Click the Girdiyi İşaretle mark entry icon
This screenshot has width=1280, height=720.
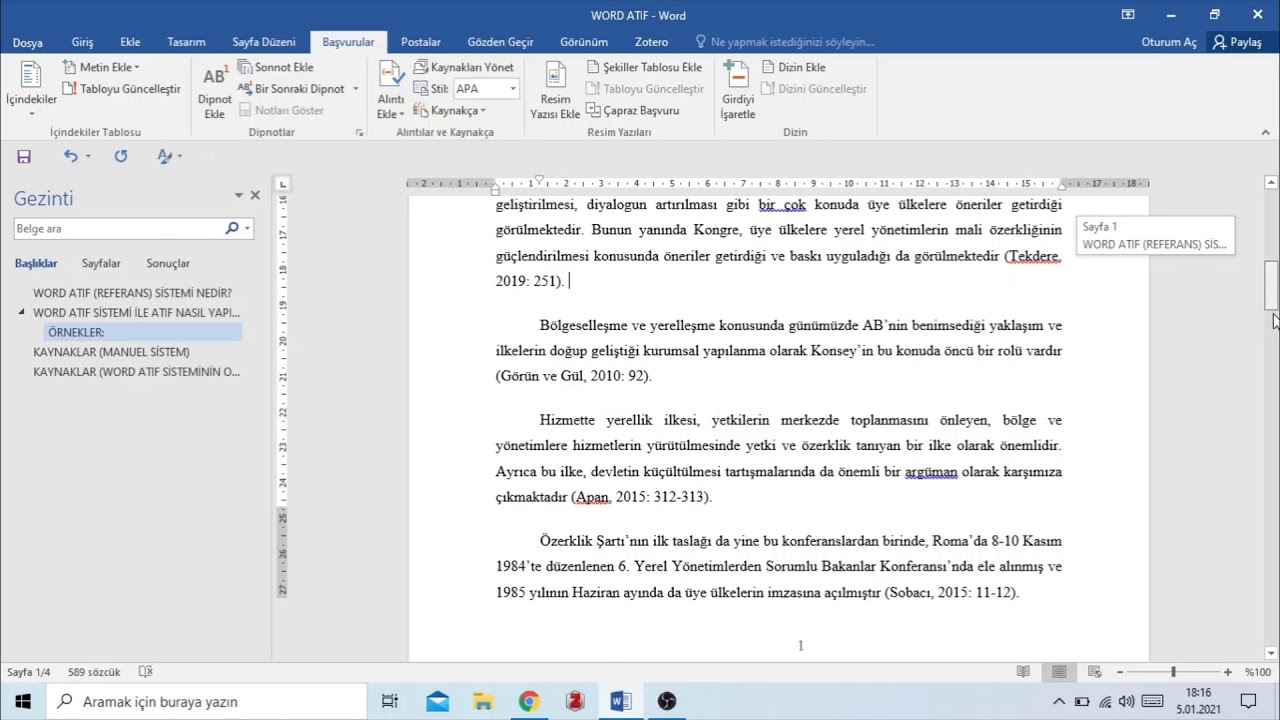pos(737,75)
